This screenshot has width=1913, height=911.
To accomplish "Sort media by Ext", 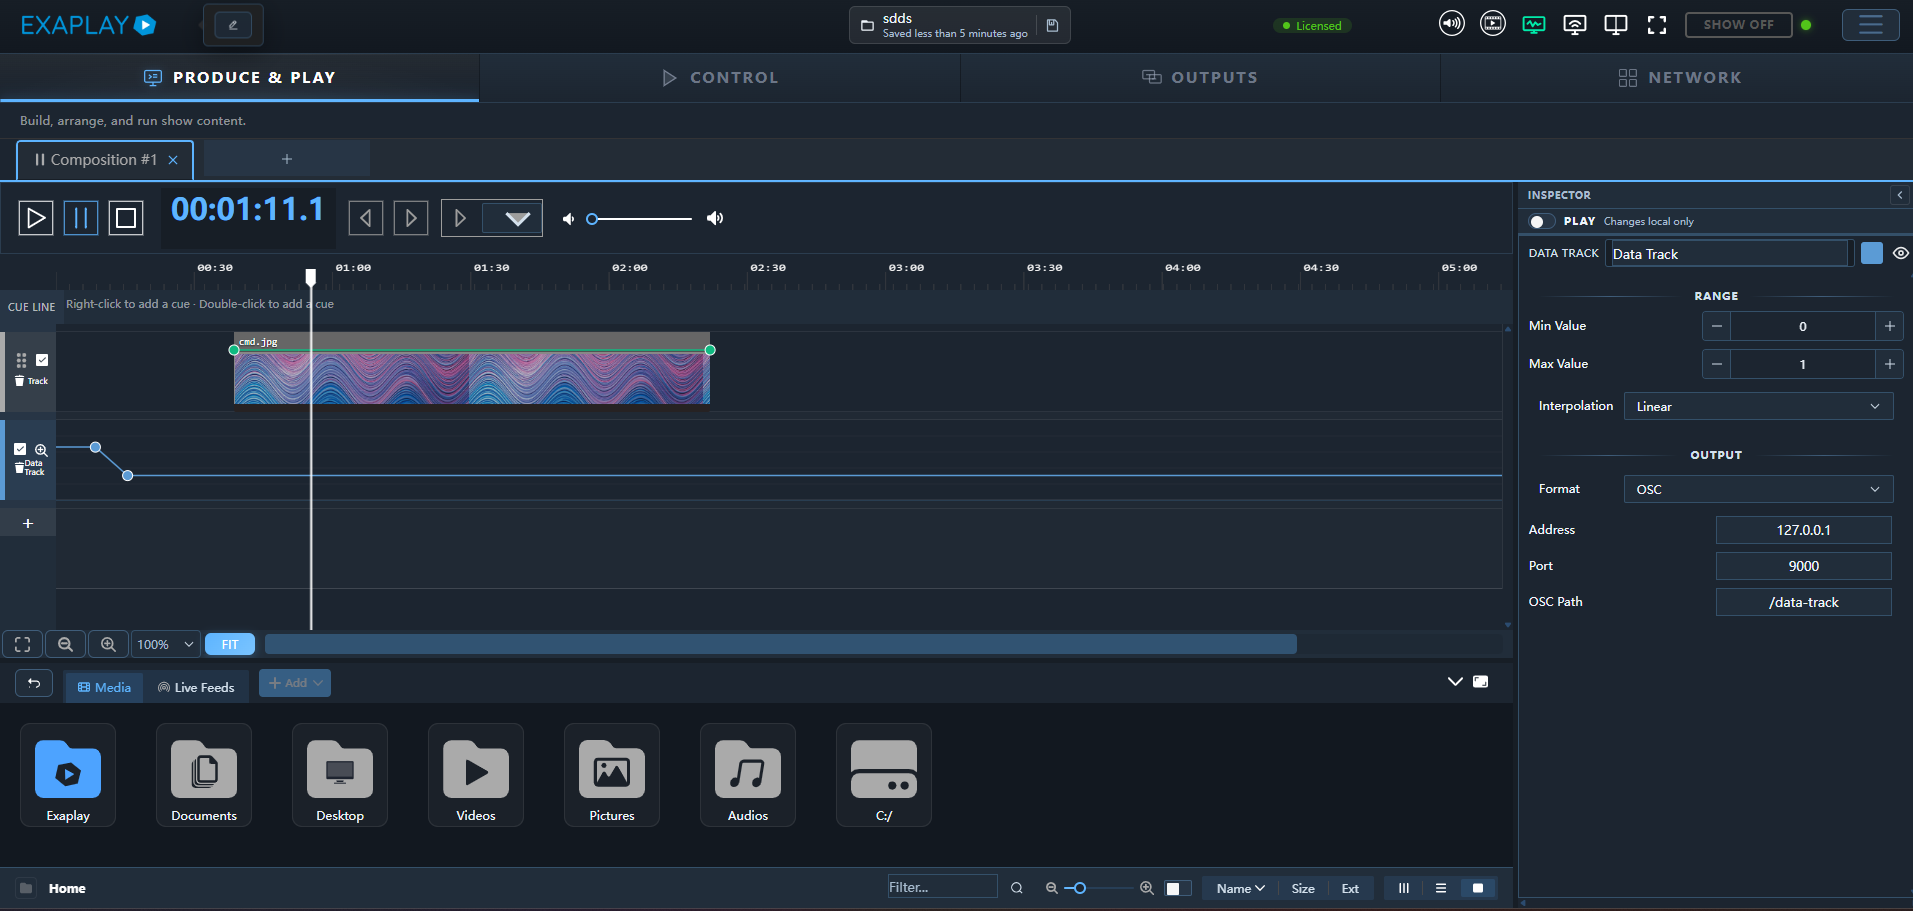I will (1350, 888).
